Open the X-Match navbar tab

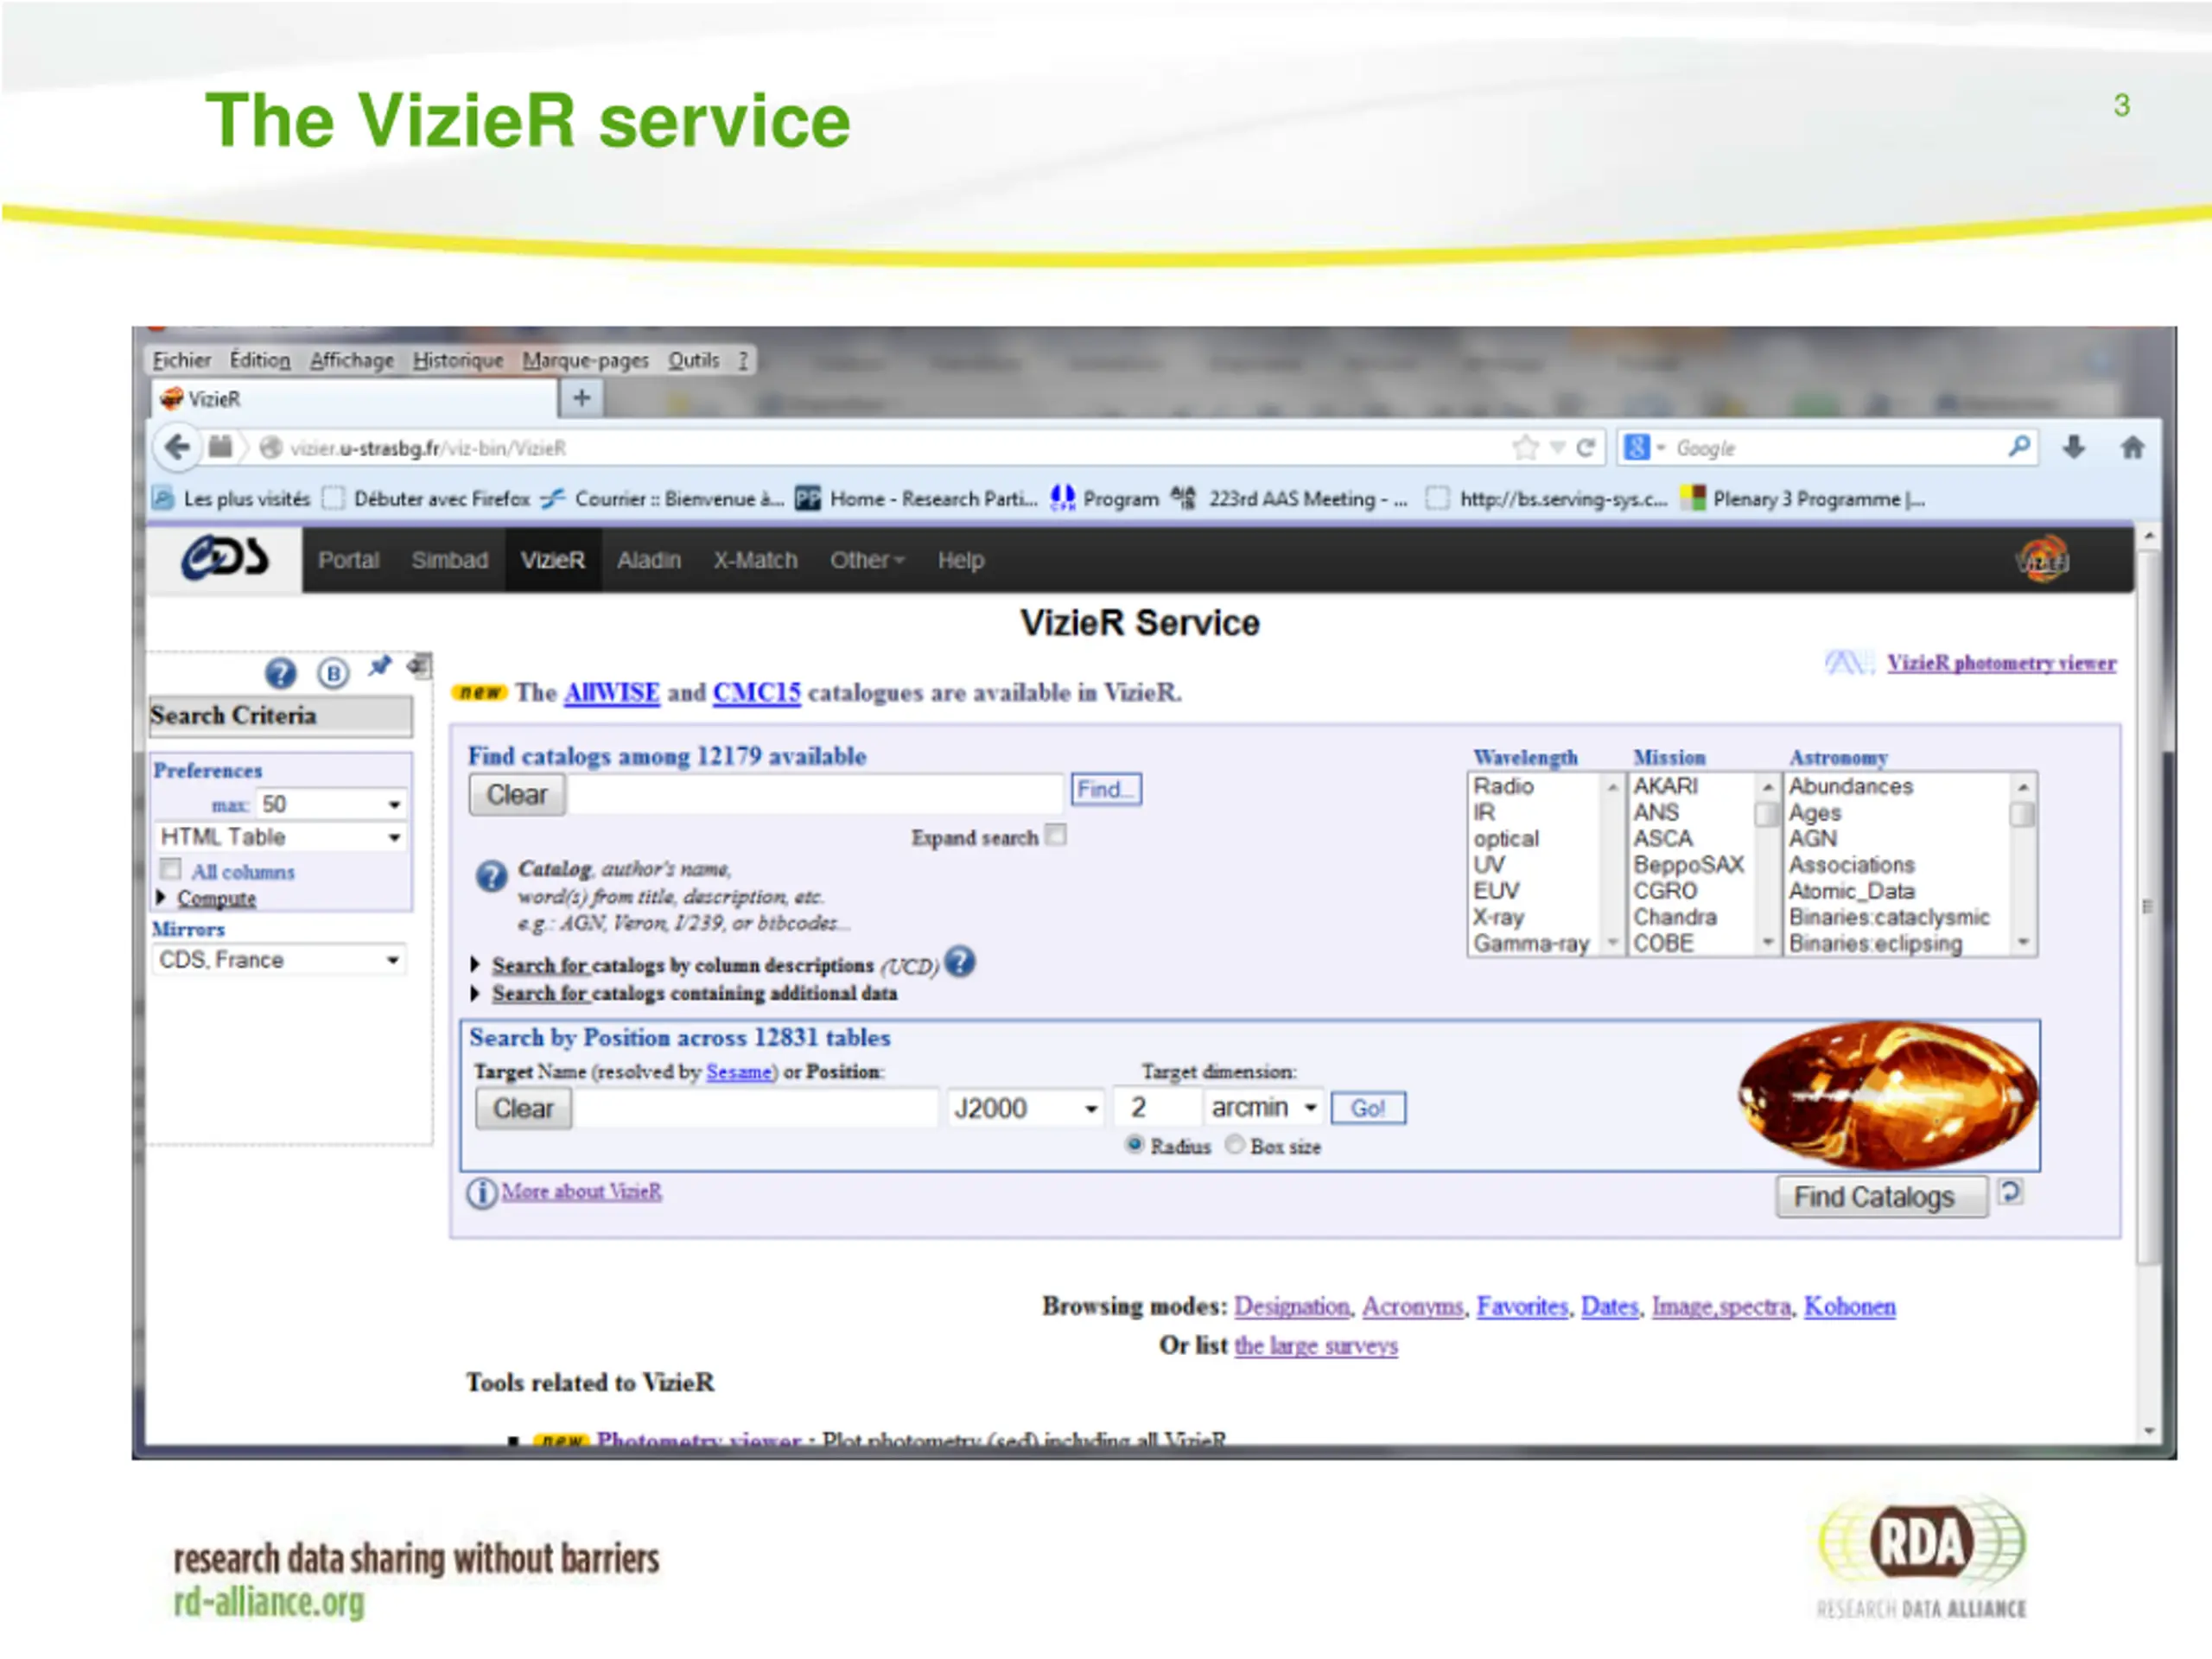[x=755, y=560]
